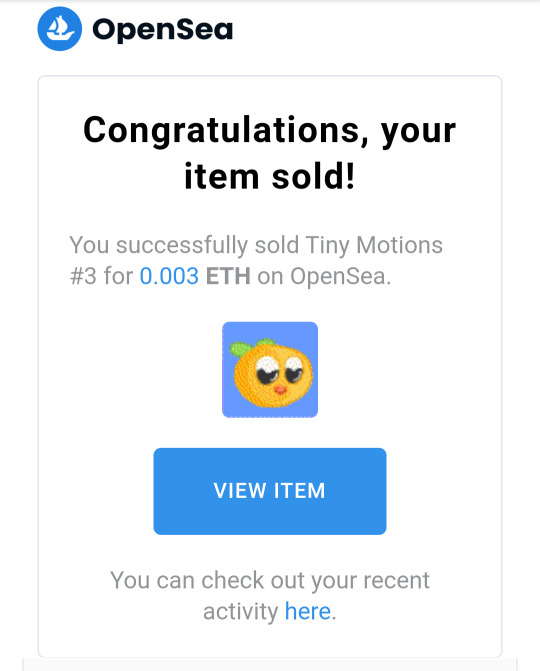The image size is (540, 671).
Task: Click the 'item sold!' heading line
Action: click(x=270, y=177)
